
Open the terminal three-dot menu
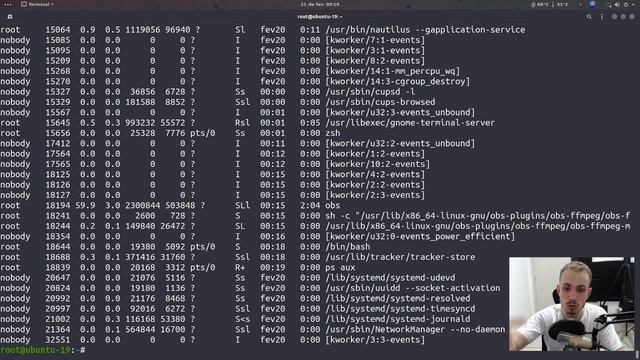point(602,17)
